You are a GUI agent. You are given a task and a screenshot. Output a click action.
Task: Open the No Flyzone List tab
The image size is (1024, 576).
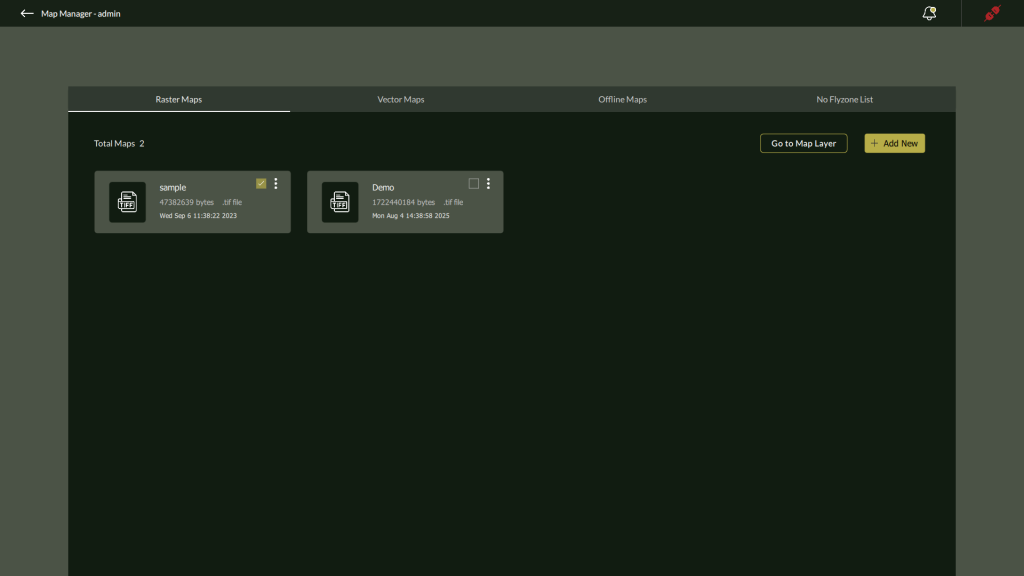(x=844, y=99)
